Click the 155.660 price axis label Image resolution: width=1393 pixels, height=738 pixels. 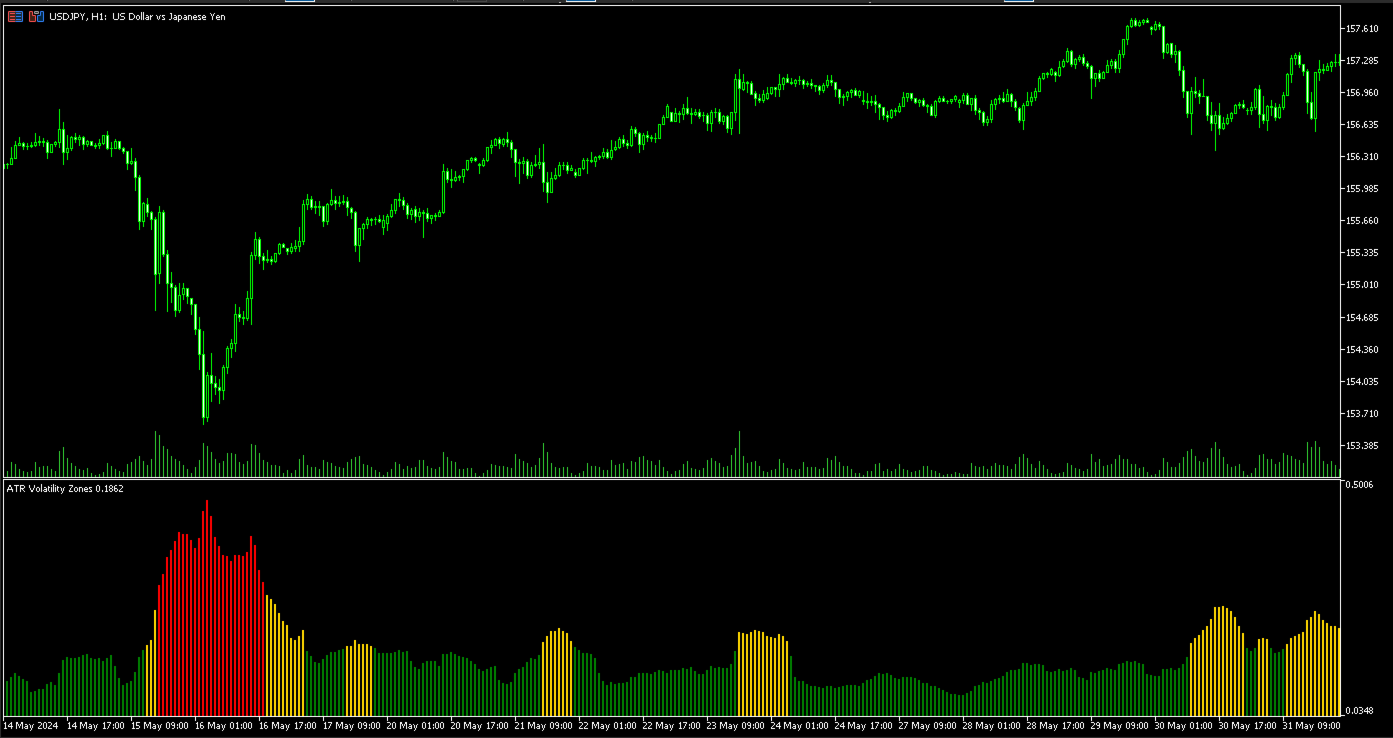(1363, 220)
